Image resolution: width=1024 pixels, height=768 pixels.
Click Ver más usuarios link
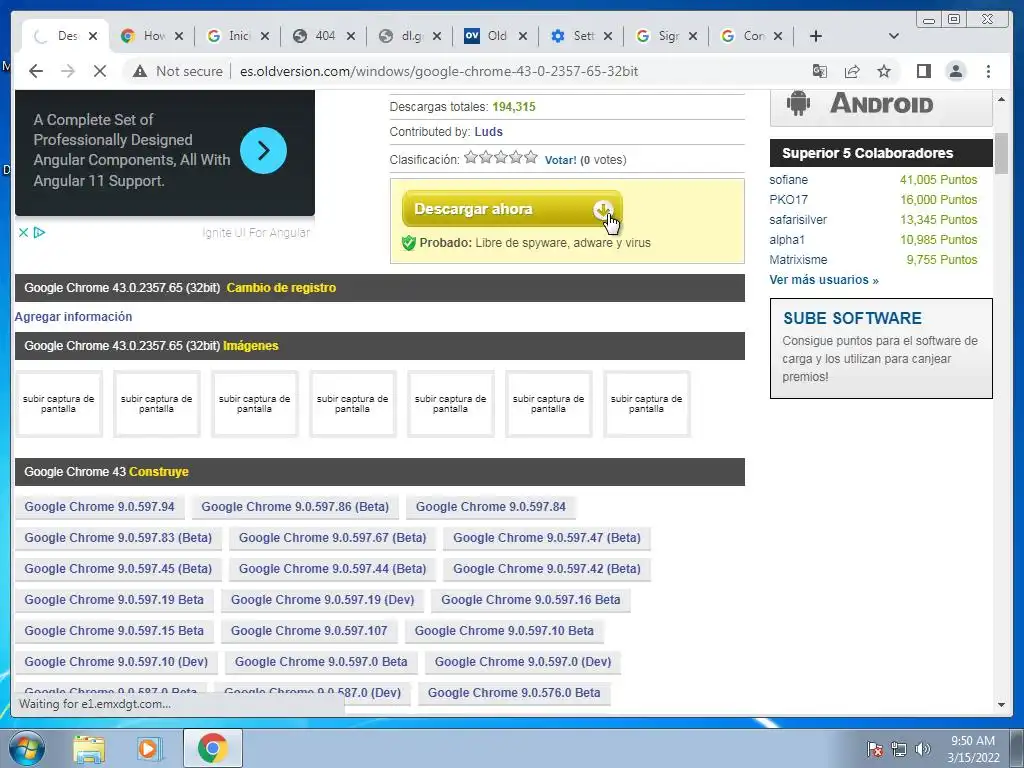[824, 280]
